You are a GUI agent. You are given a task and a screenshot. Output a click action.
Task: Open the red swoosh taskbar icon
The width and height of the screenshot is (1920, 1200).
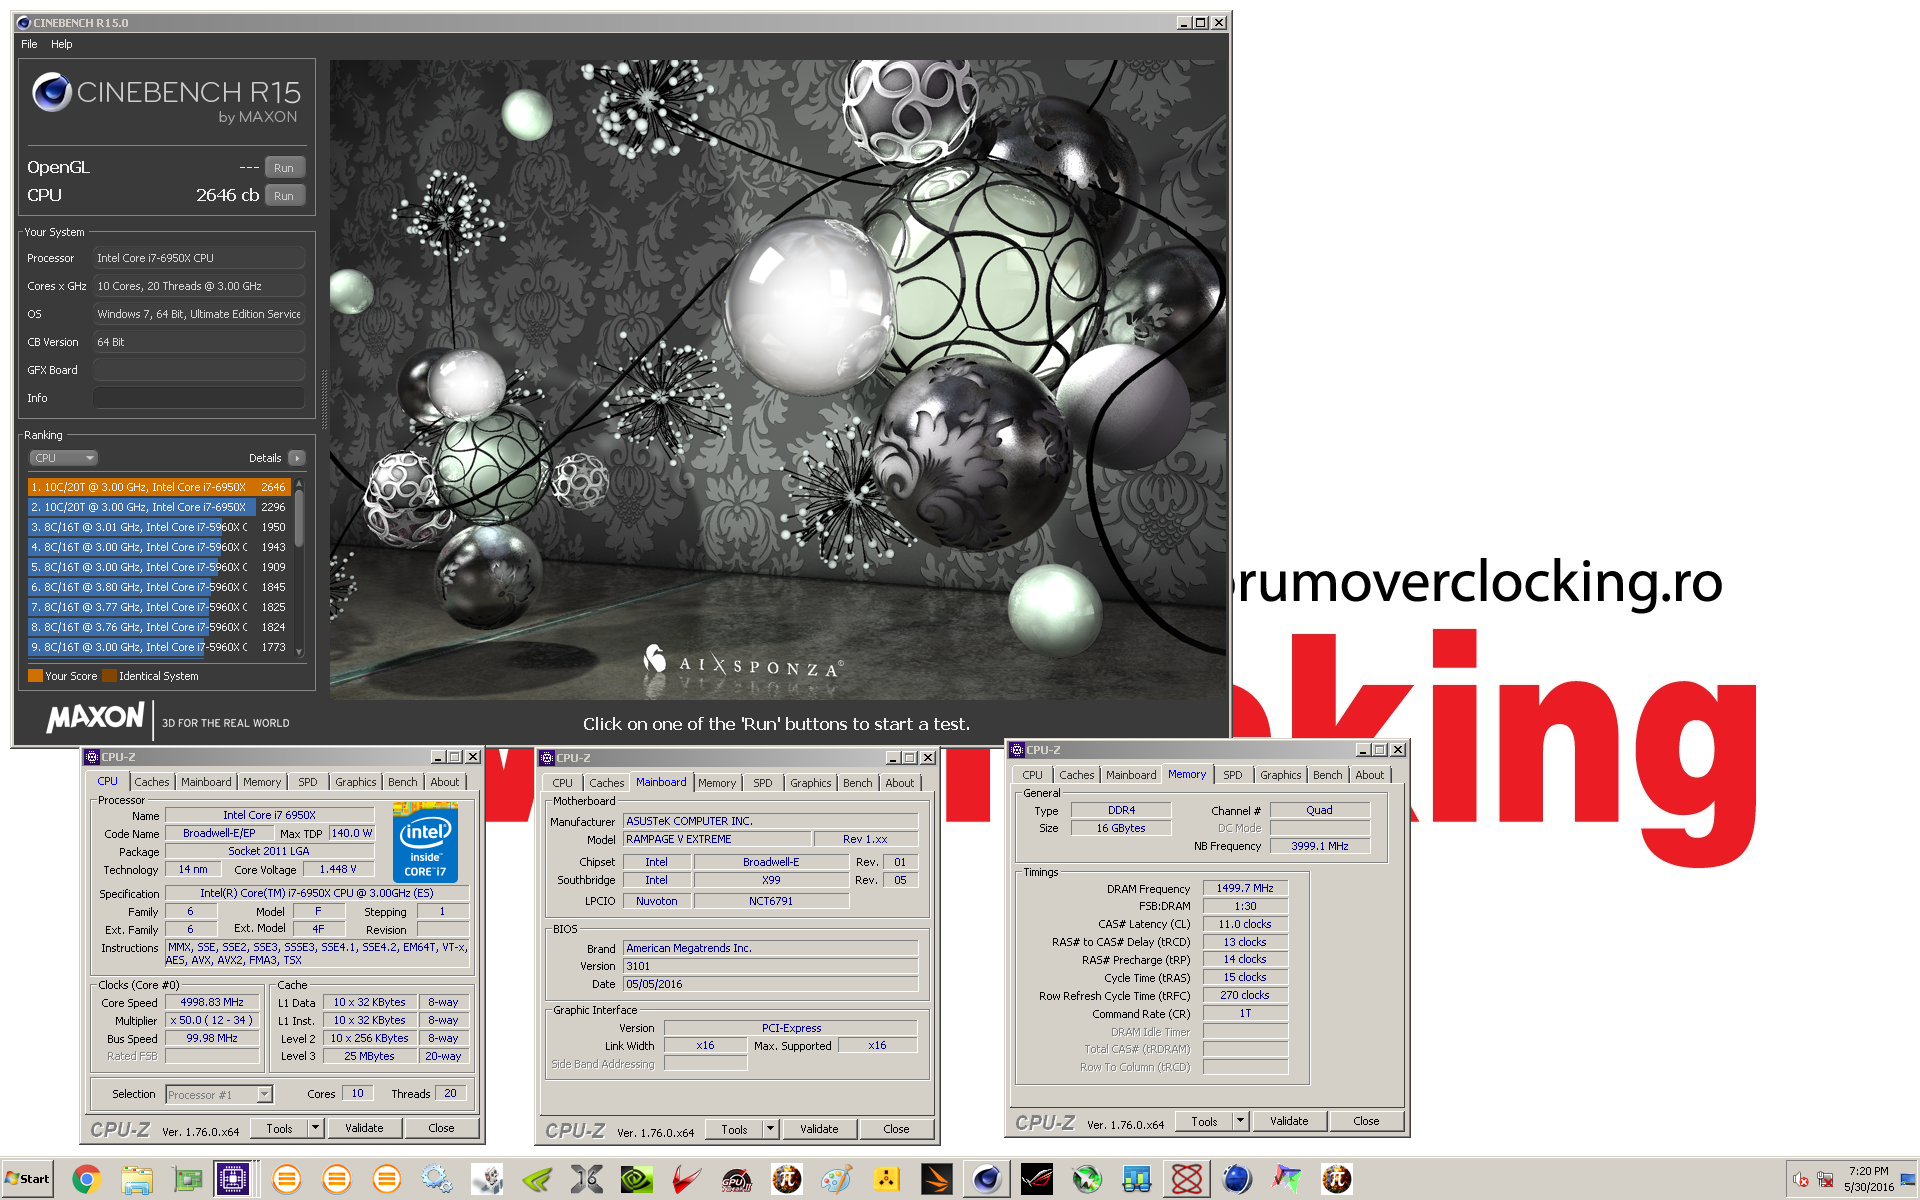click(x=686, y=1179)
